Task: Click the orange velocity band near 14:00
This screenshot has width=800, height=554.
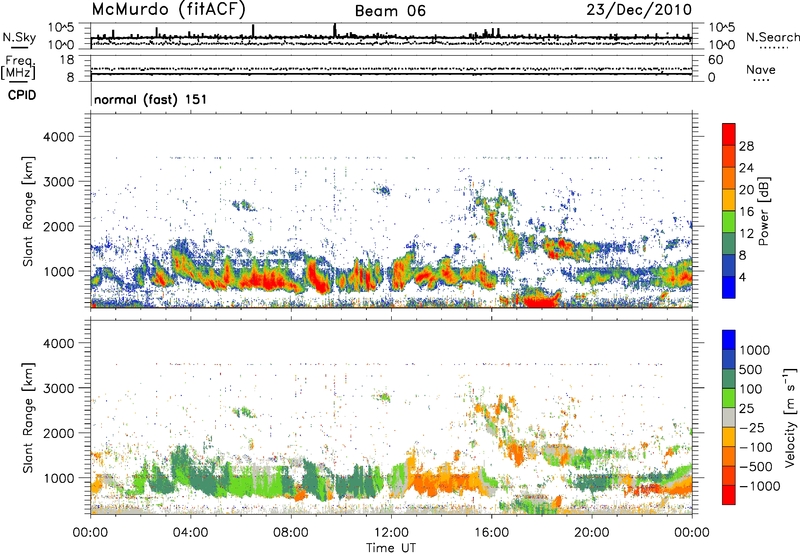Action: click(444, 484)
